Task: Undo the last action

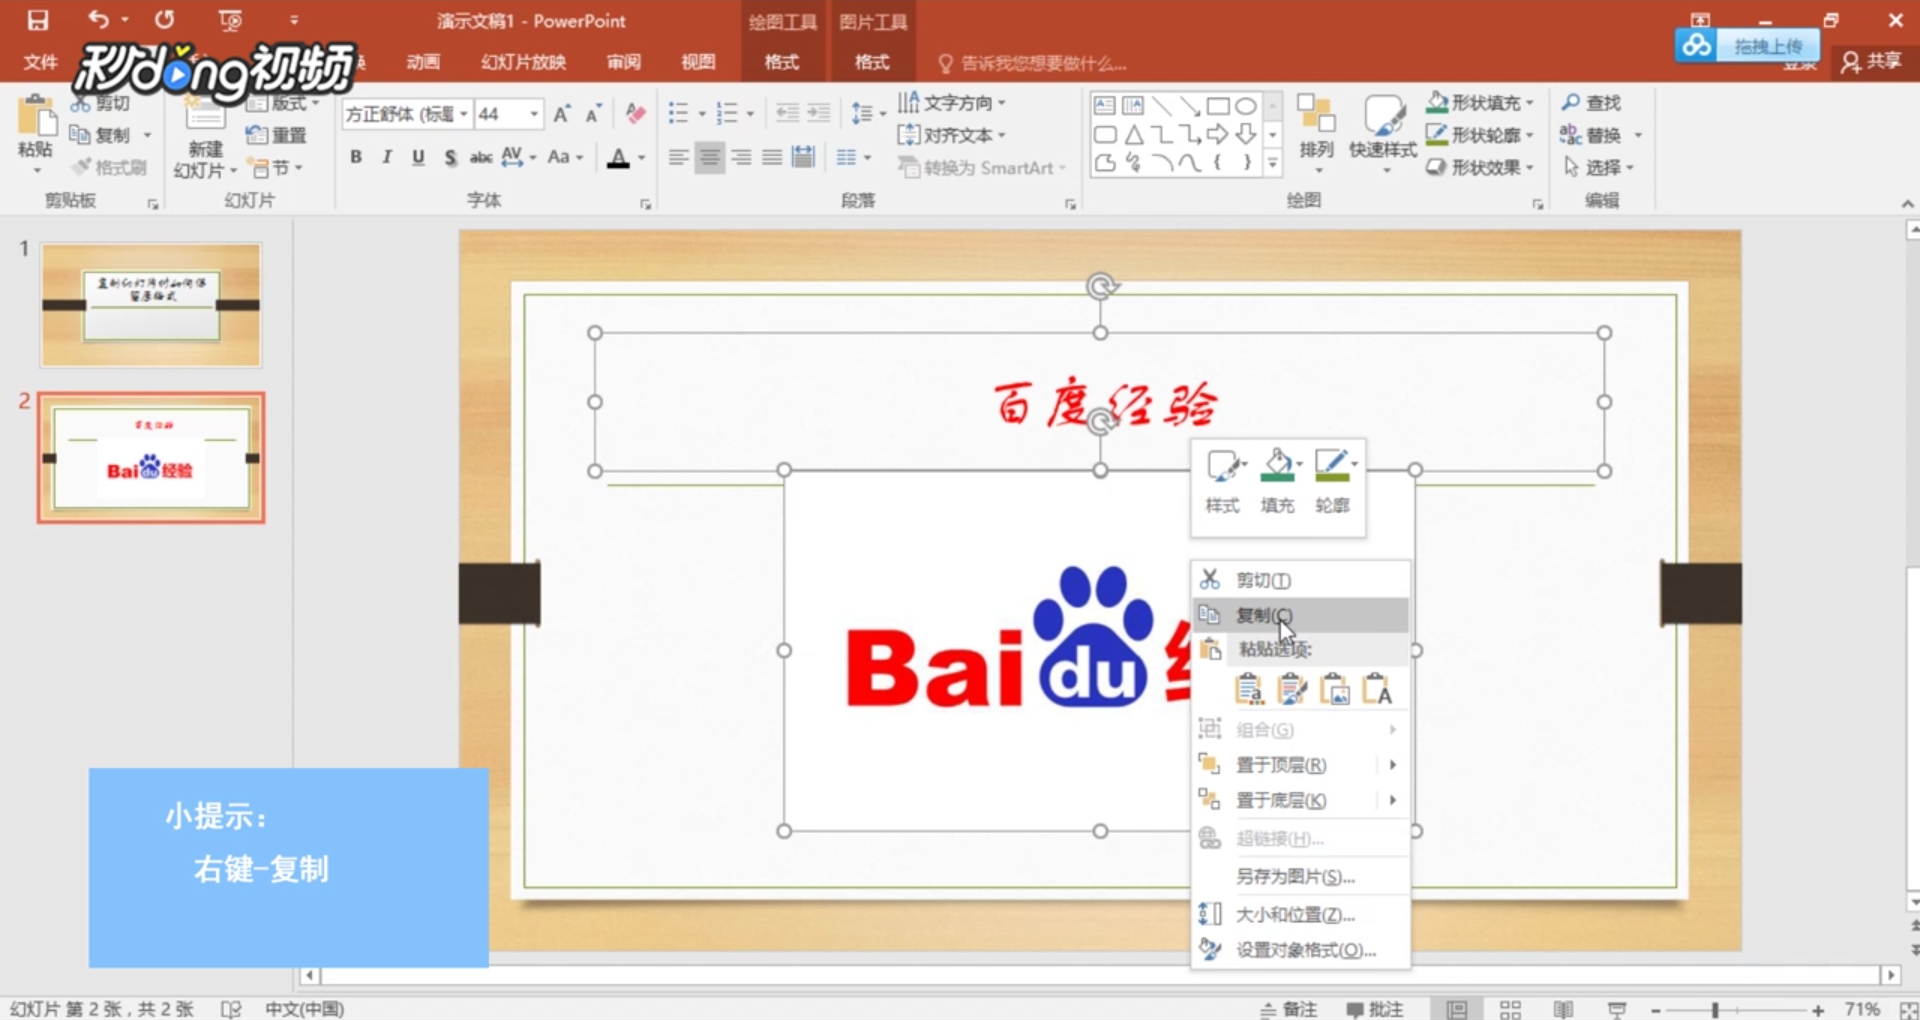Action: coord(98,19)
